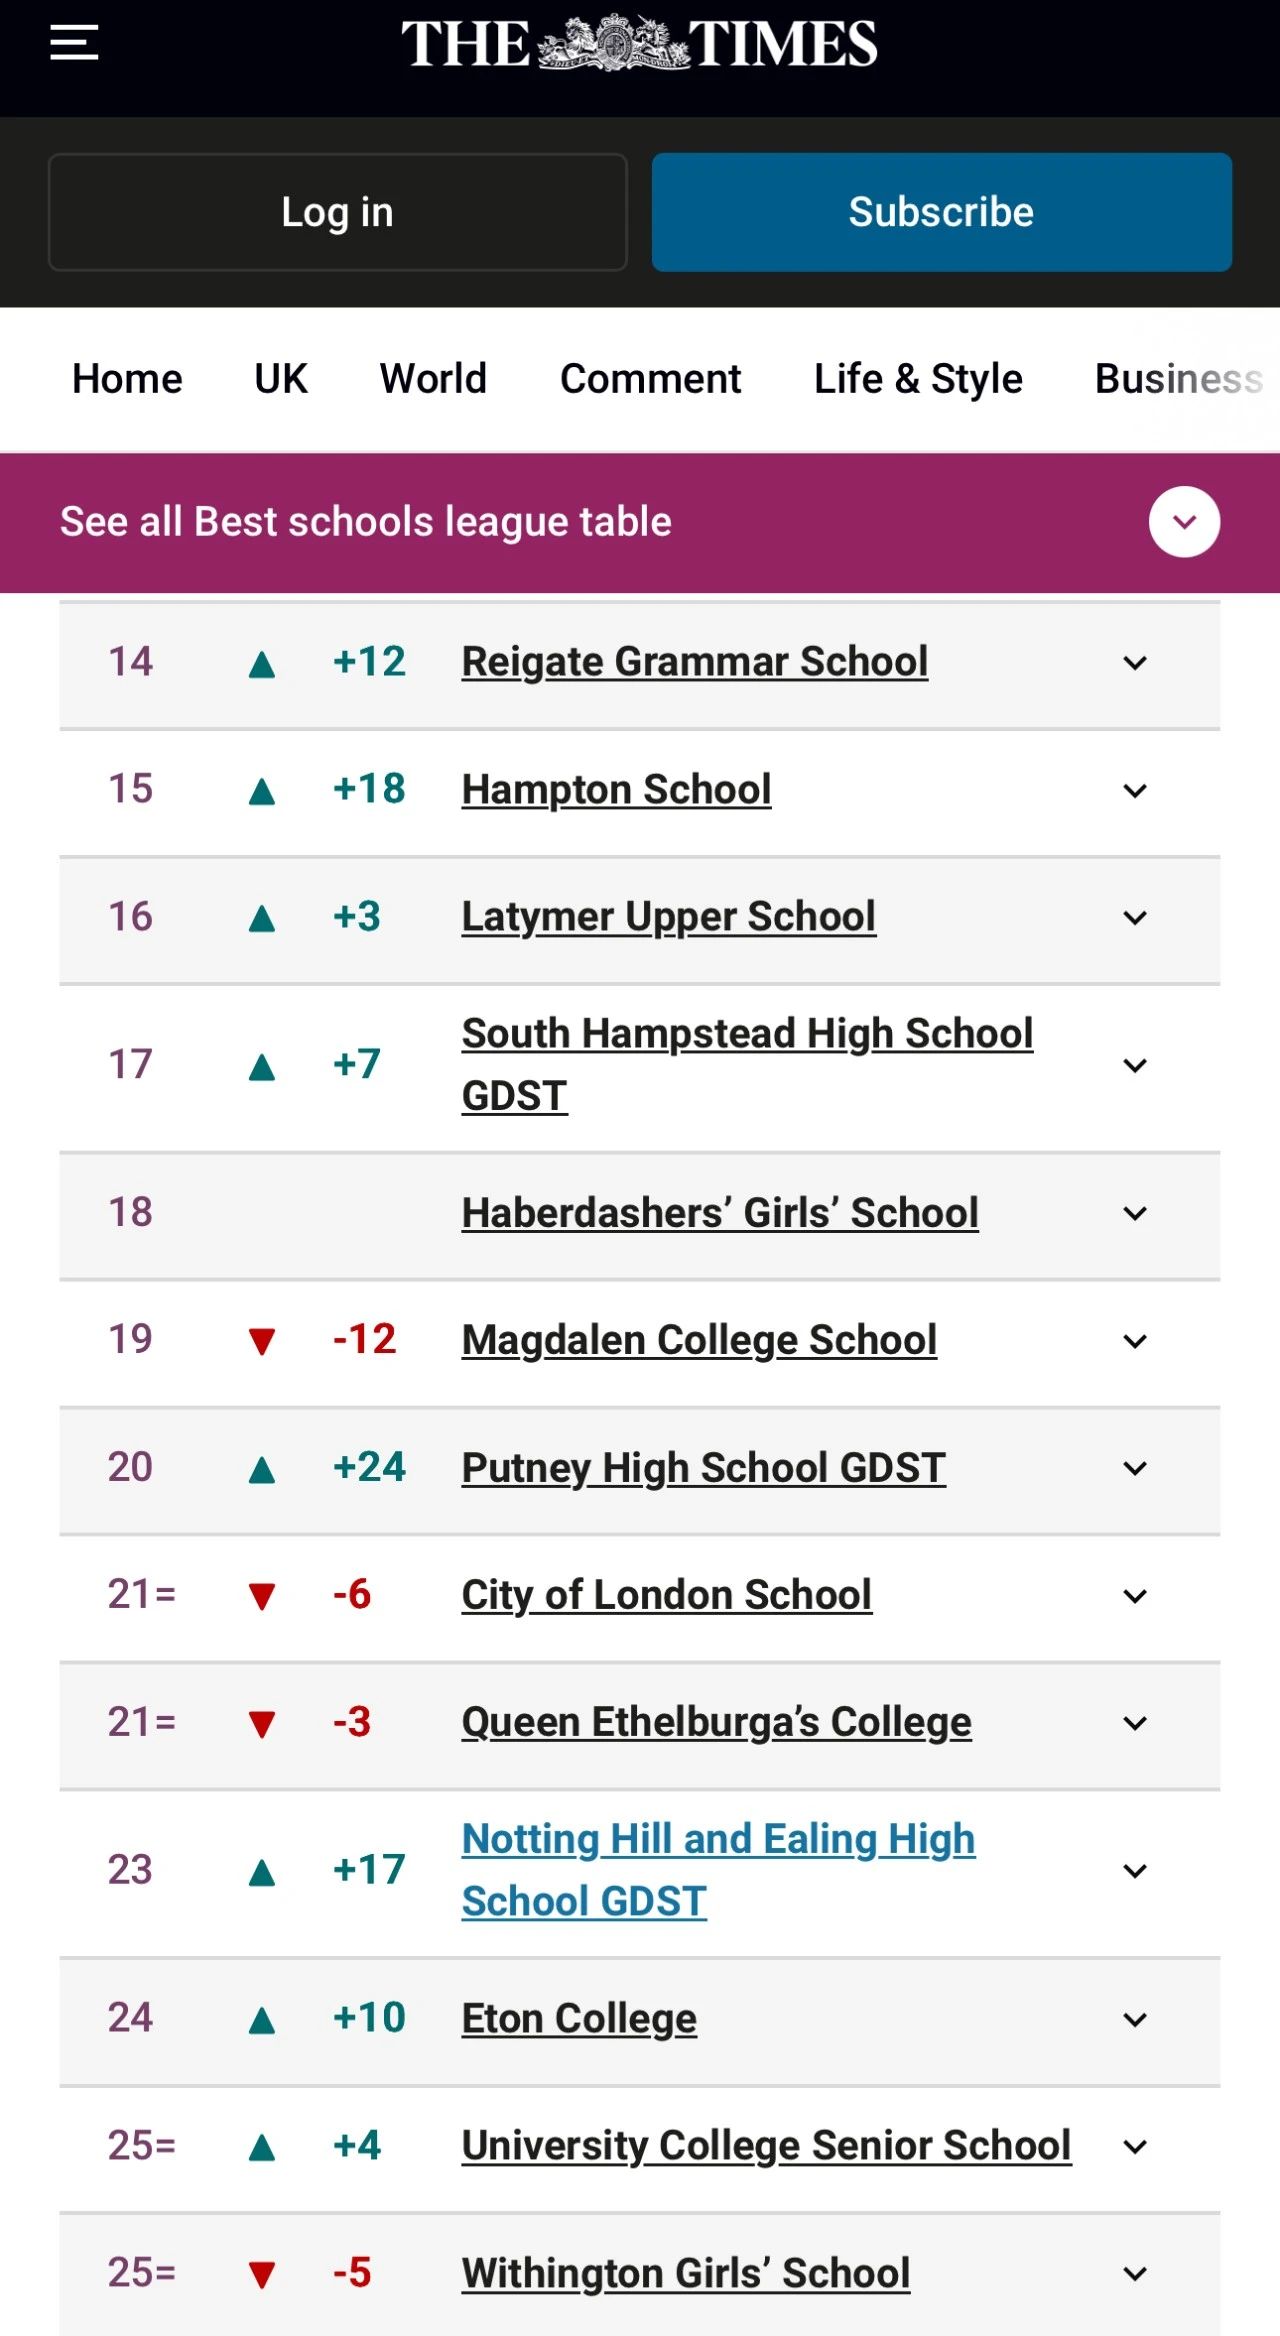Open Queen Ethelburga's College link
The image size is (1280, 2336).
point(717,1722)
